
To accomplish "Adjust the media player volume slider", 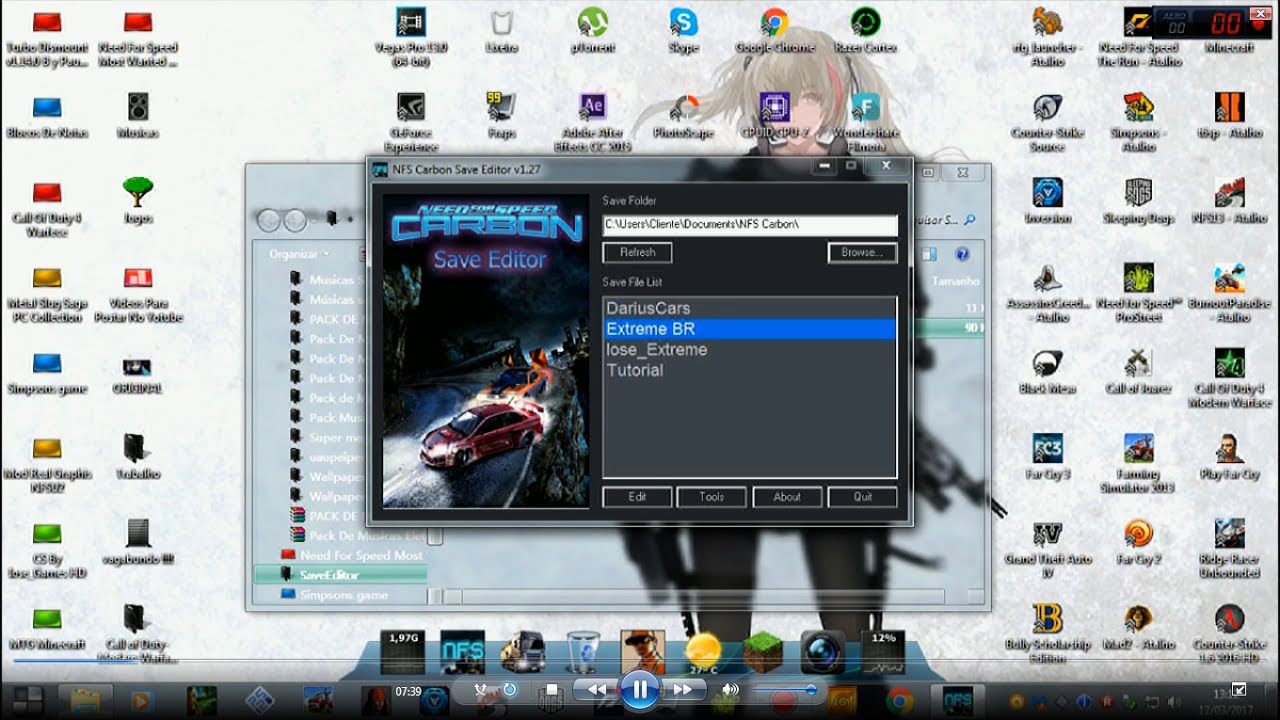I will click(810, 690).
